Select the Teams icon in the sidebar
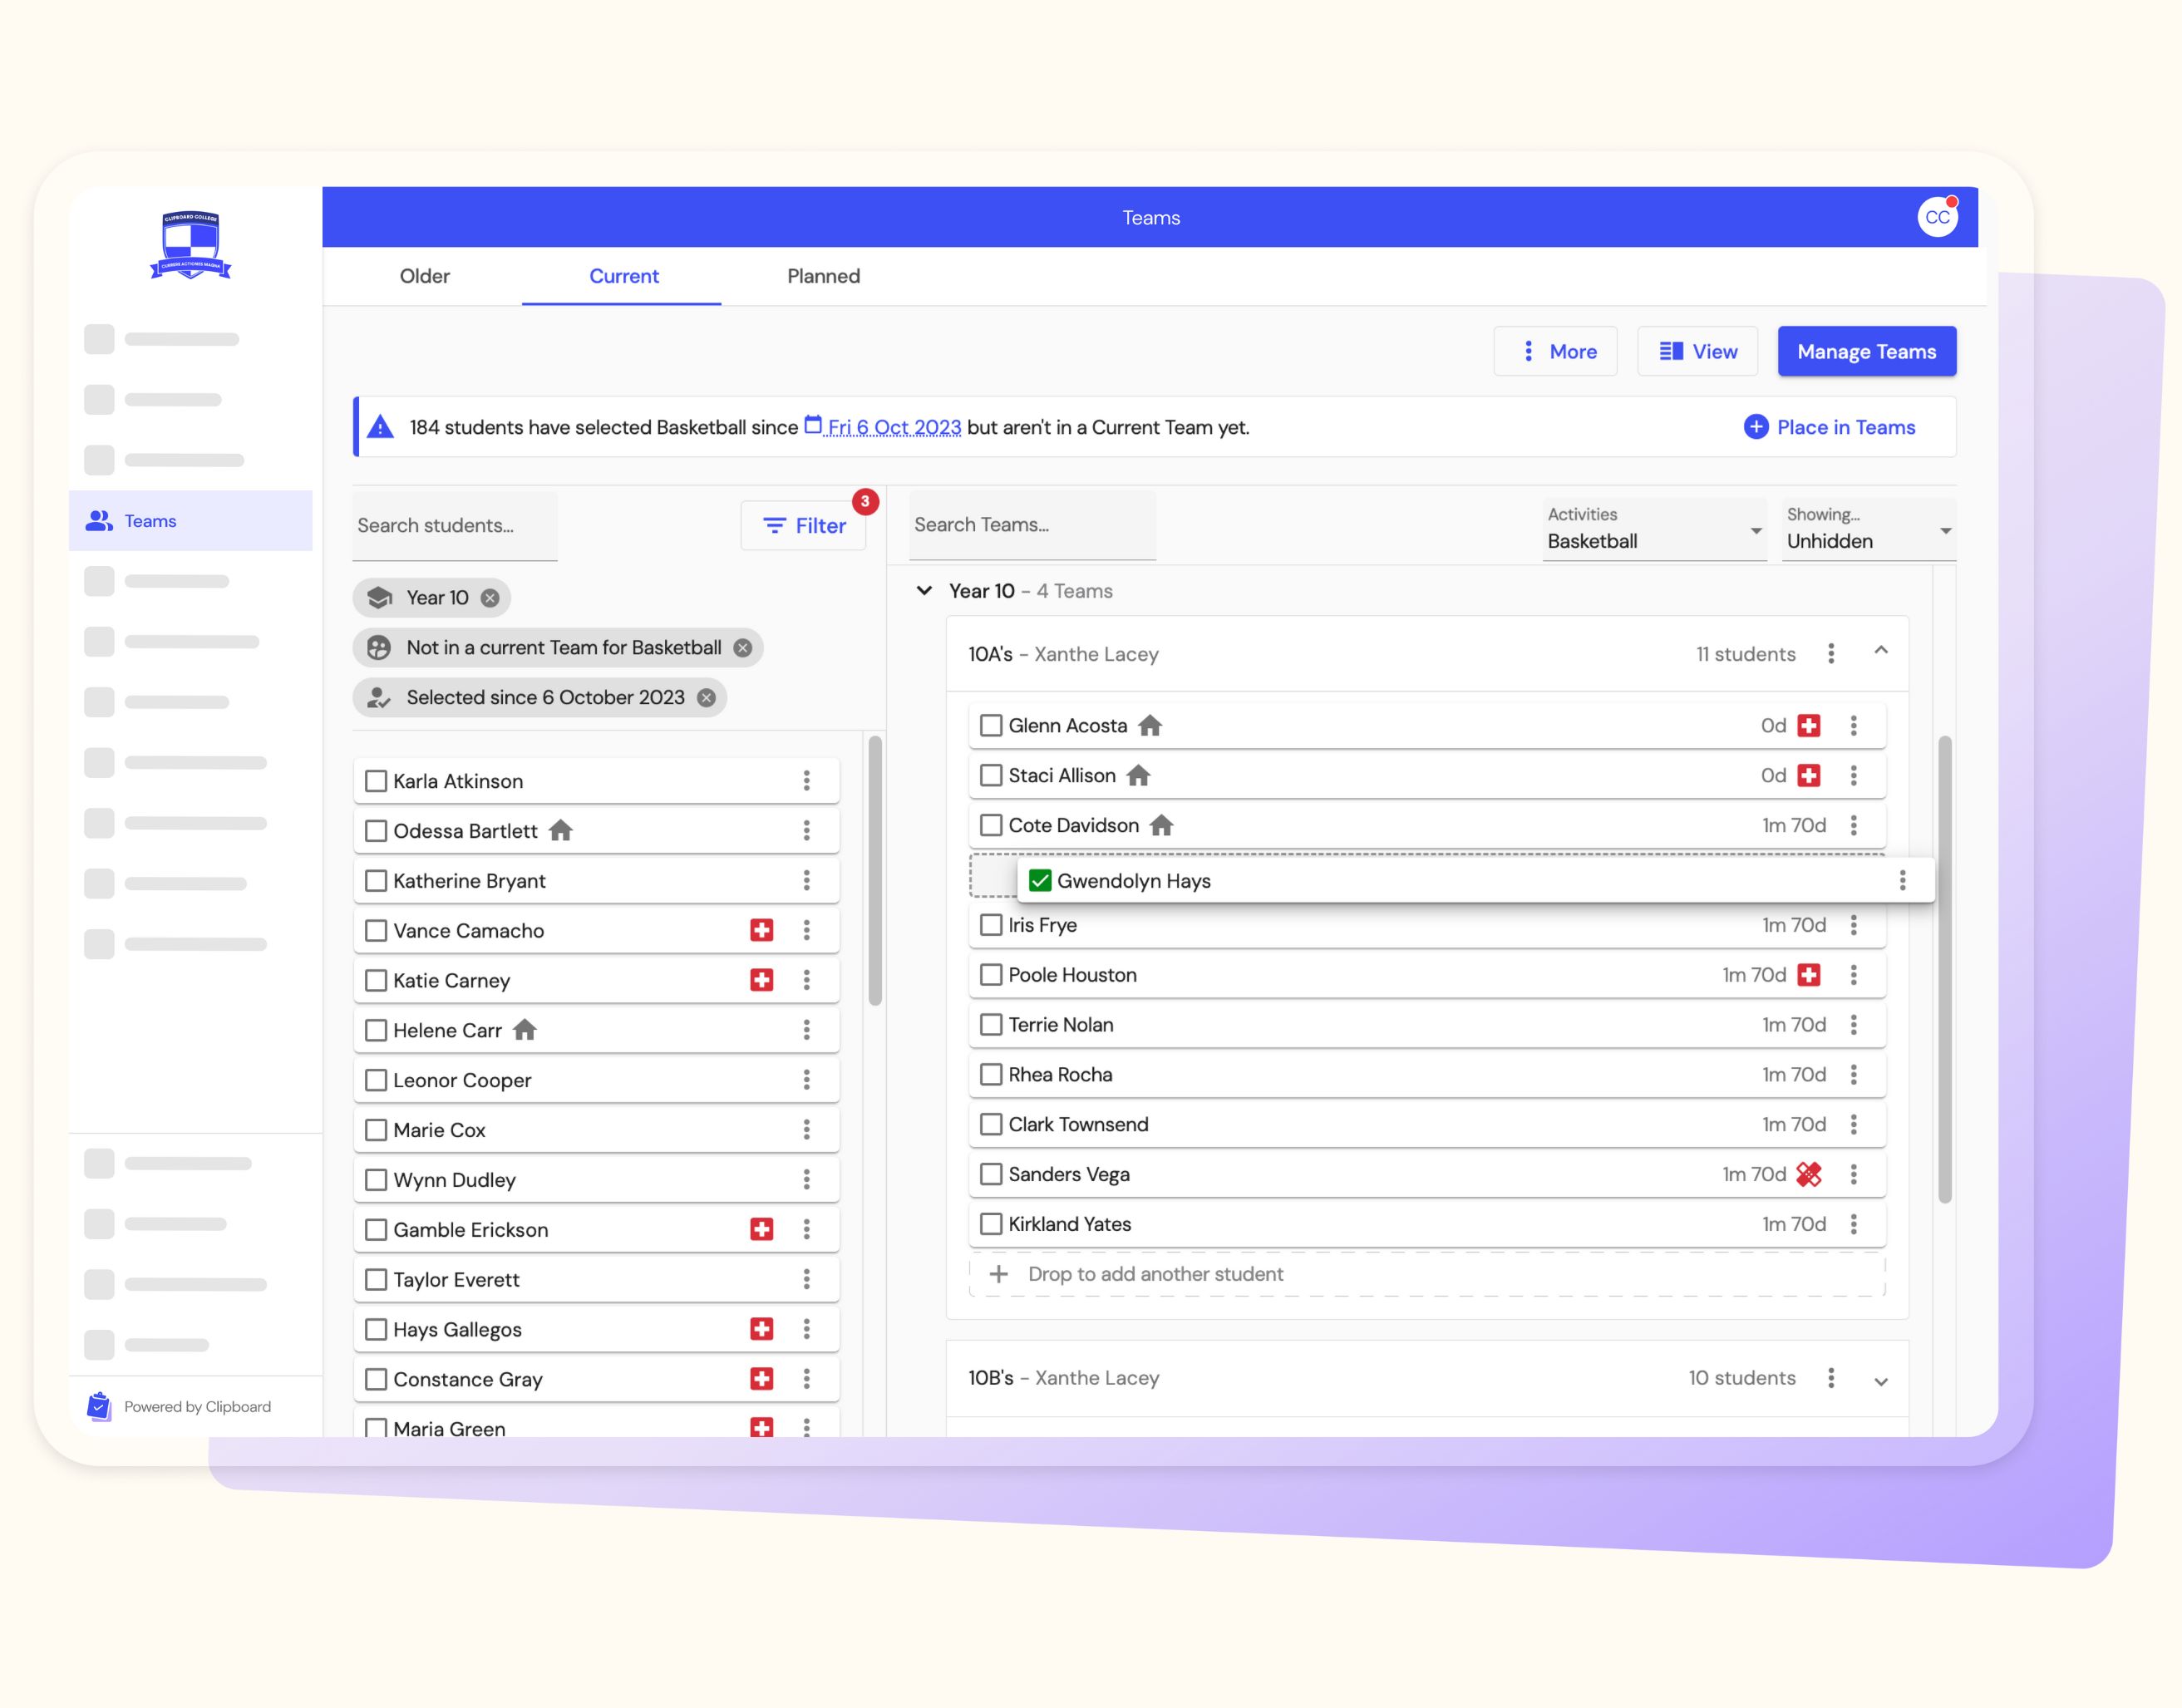2182x1708 pixels. coord(99,521)
